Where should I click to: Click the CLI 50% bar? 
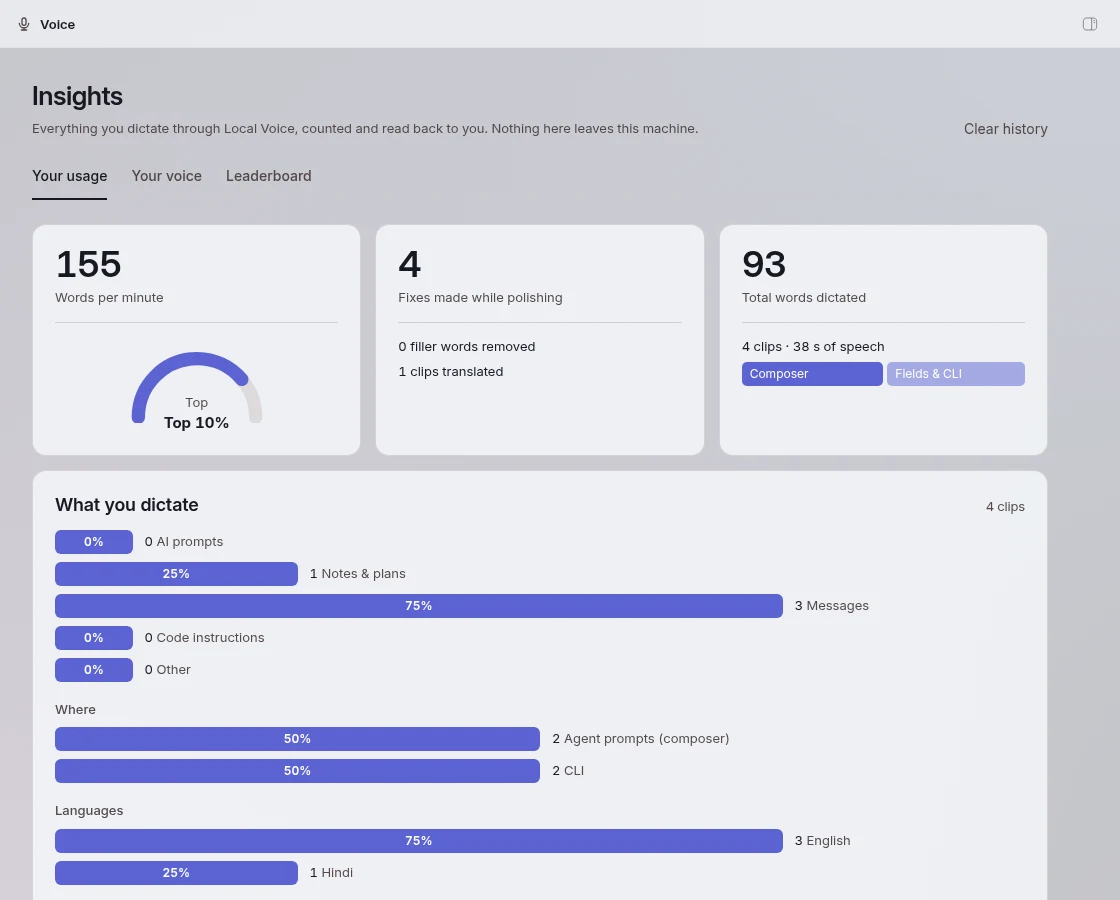click(297, 771)
